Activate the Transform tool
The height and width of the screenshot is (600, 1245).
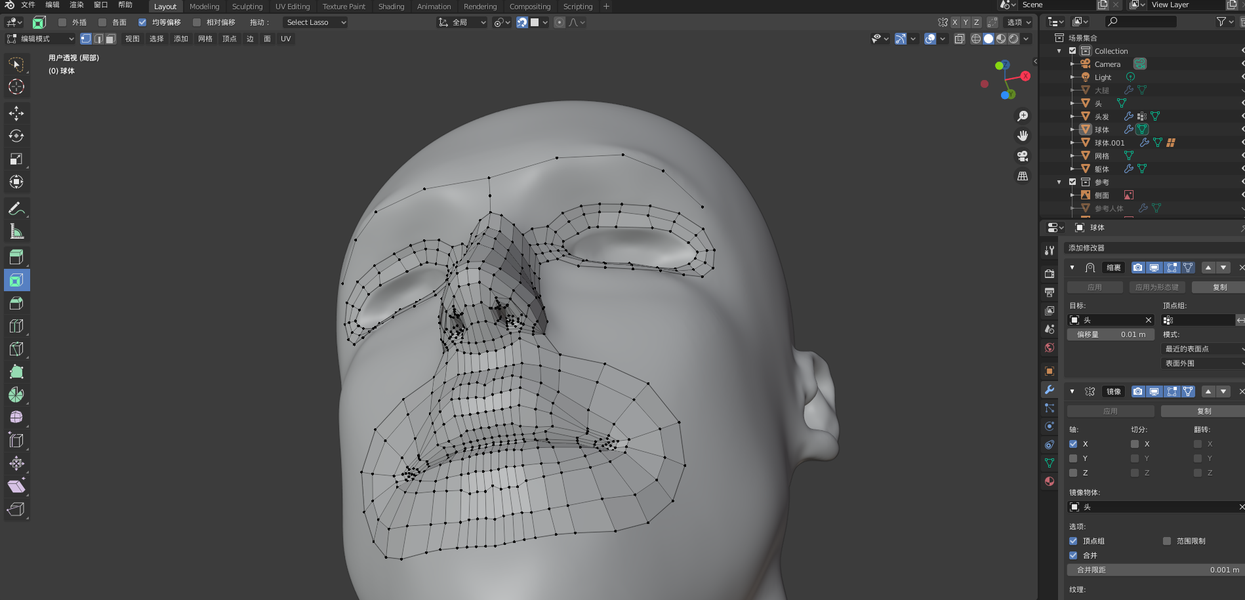pyautogui.click(x=16, y=182)
